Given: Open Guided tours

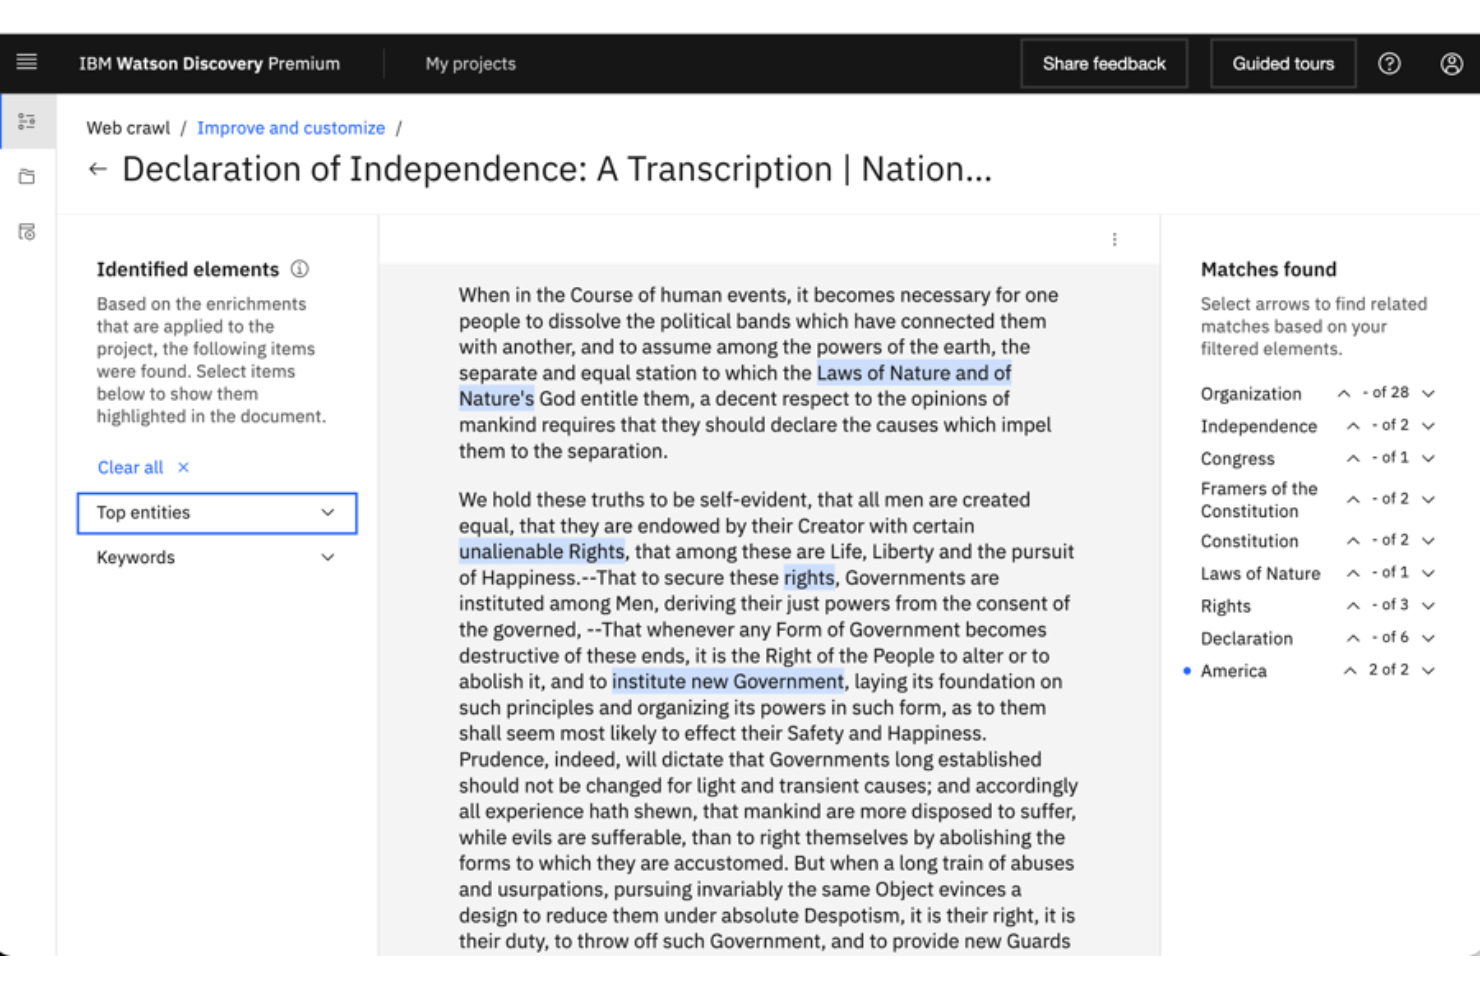Looking at the screenshot, I should click(1283, 63).
